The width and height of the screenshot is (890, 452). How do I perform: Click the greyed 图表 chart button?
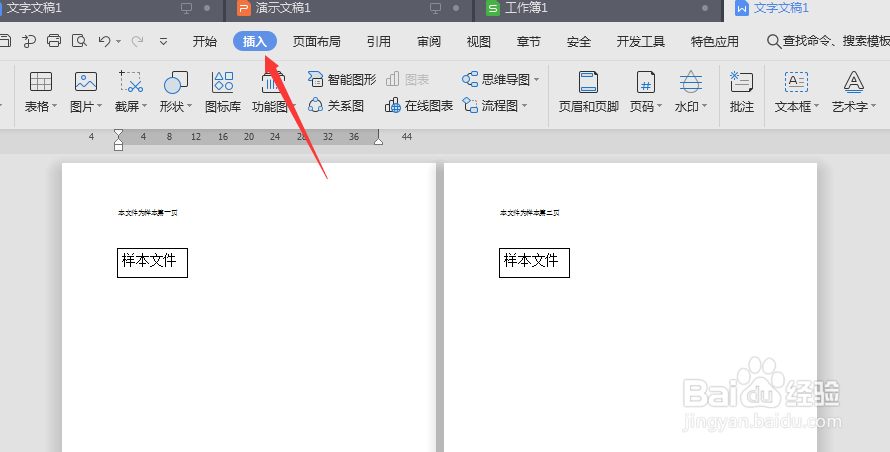pos(408,79)
